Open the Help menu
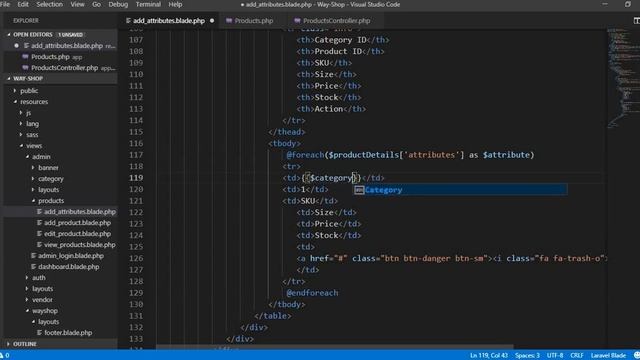This screenshot has width=640, height=360. 175,4
